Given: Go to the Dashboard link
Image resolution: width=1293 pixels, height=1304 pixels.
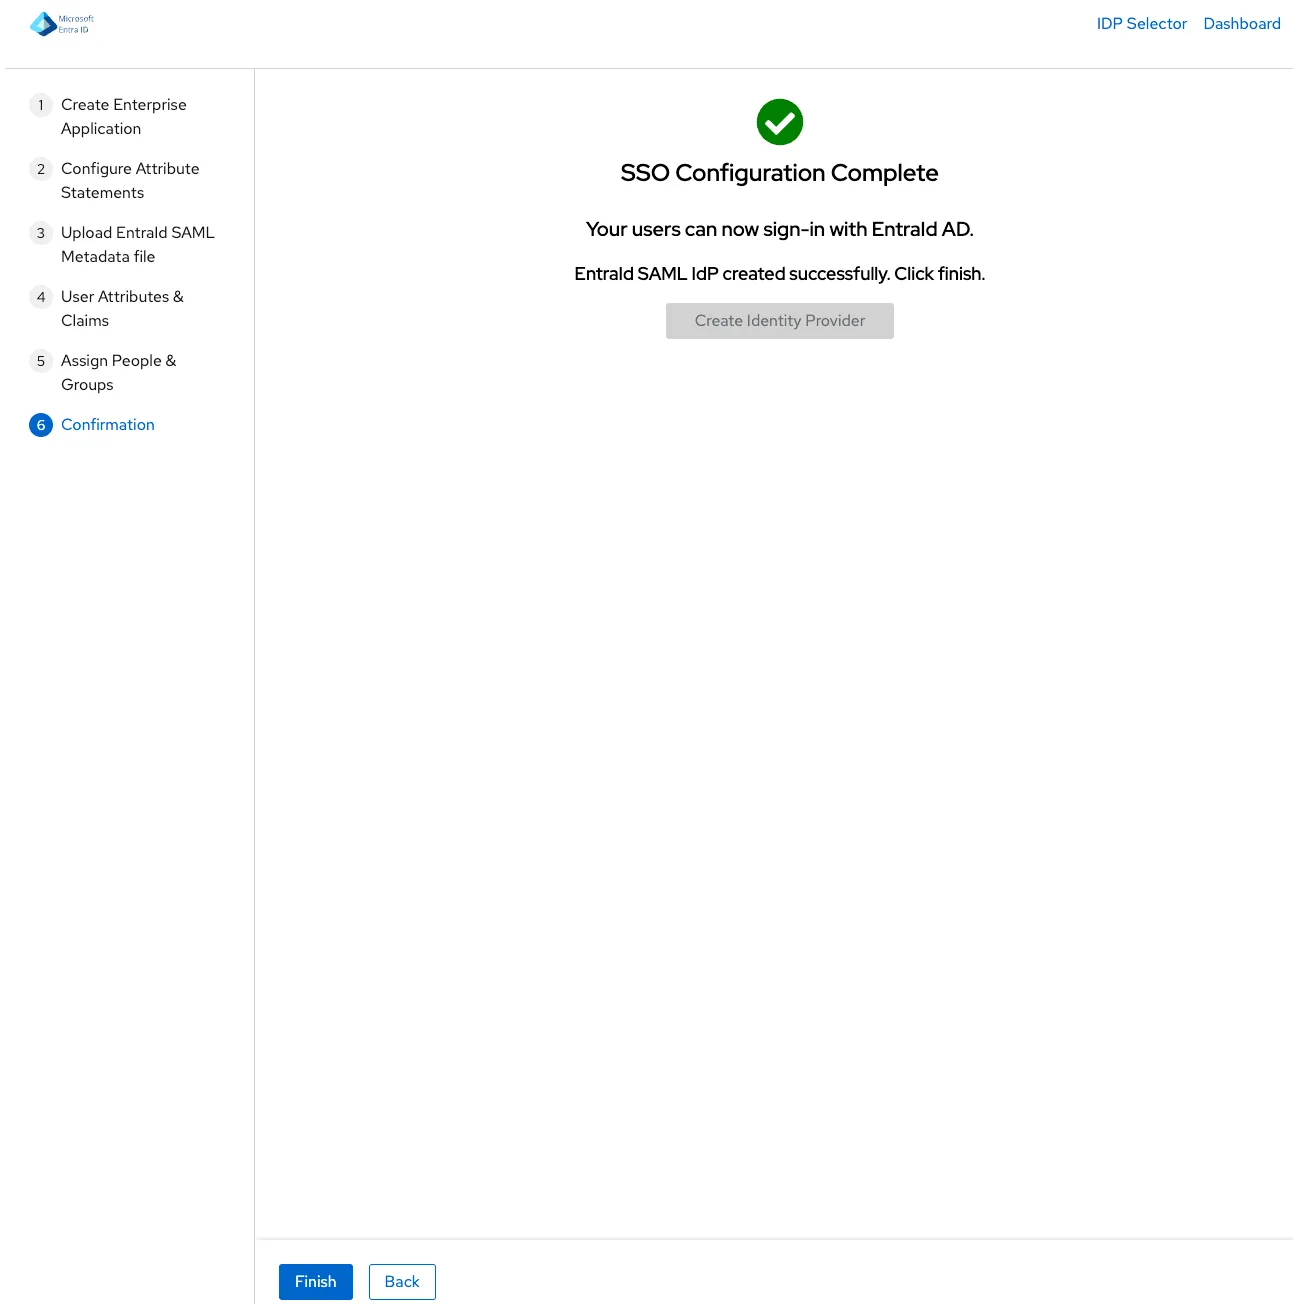Looking at the screenshot, I should [x=1242, y=24].
